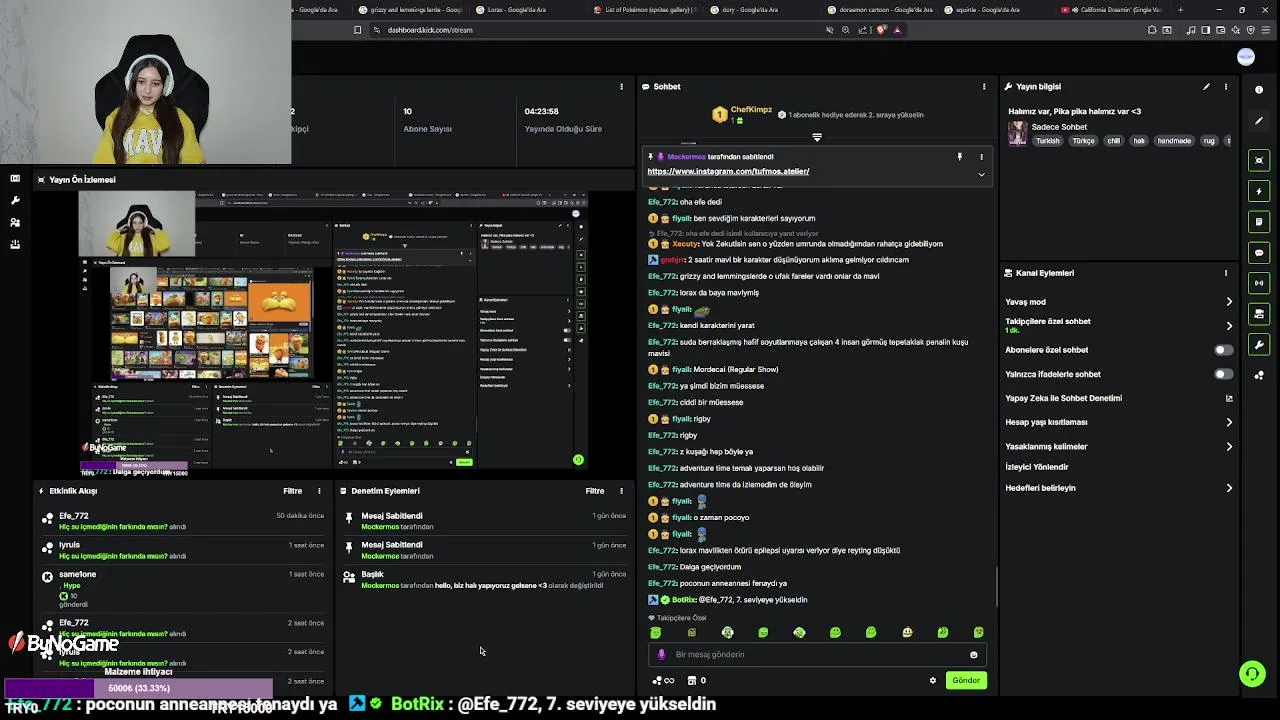Image resolution: width=1280 pixels, height=720 pixels.
Task: Open the emoji picker in message box
Action: click(x=973, y=655)
